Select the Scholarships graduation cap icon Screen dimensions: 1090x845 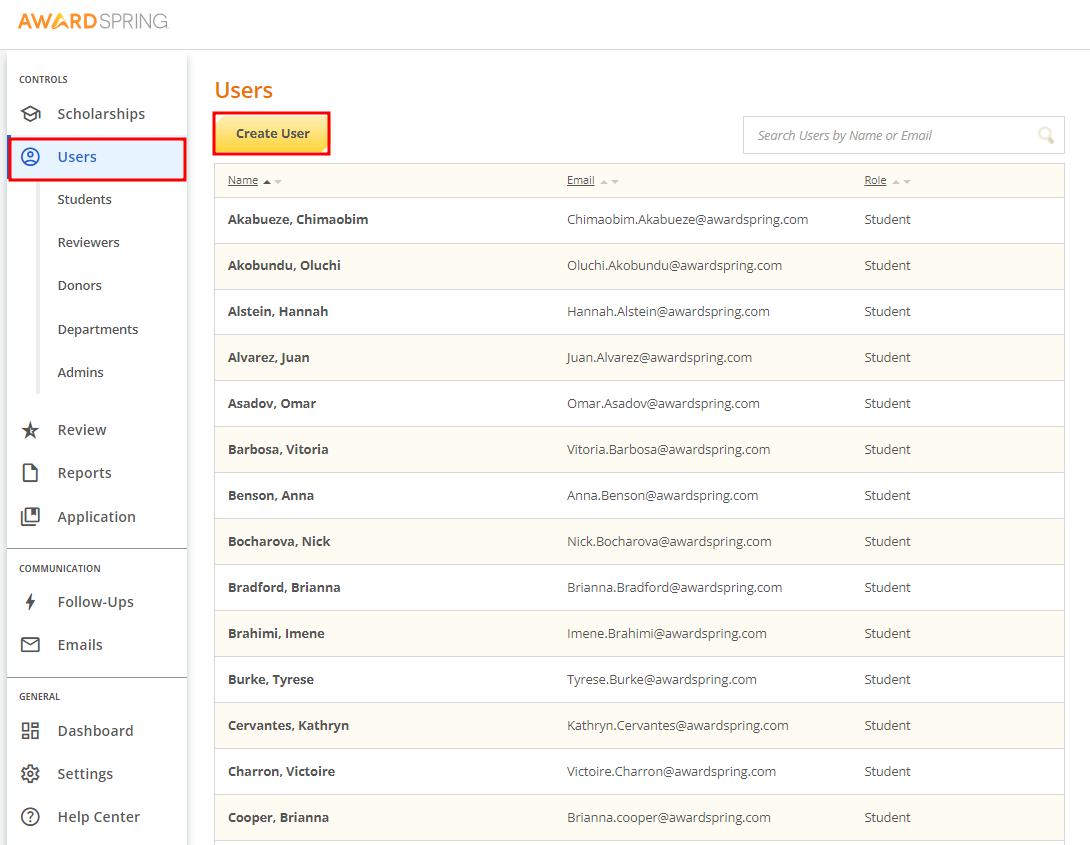click(x=30, y=113)
